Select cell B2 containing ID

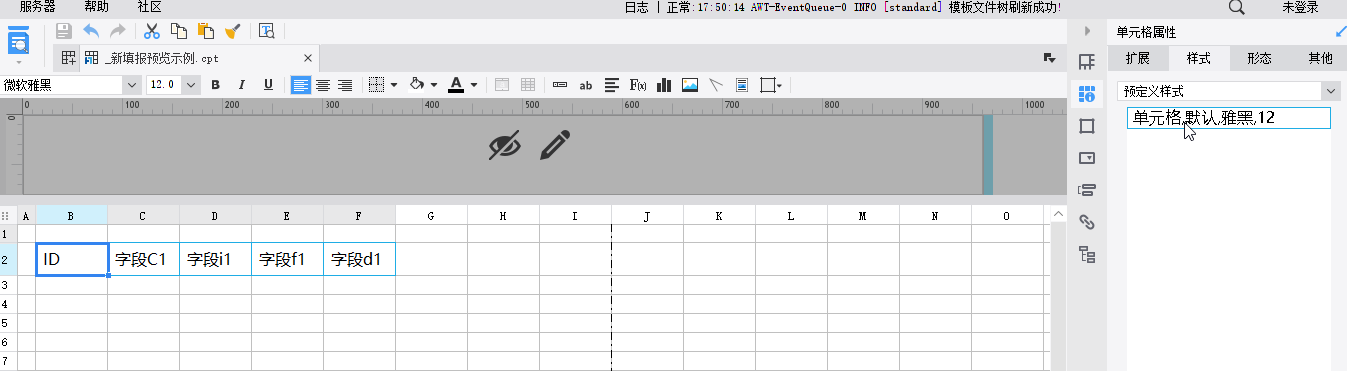[72, 258]
